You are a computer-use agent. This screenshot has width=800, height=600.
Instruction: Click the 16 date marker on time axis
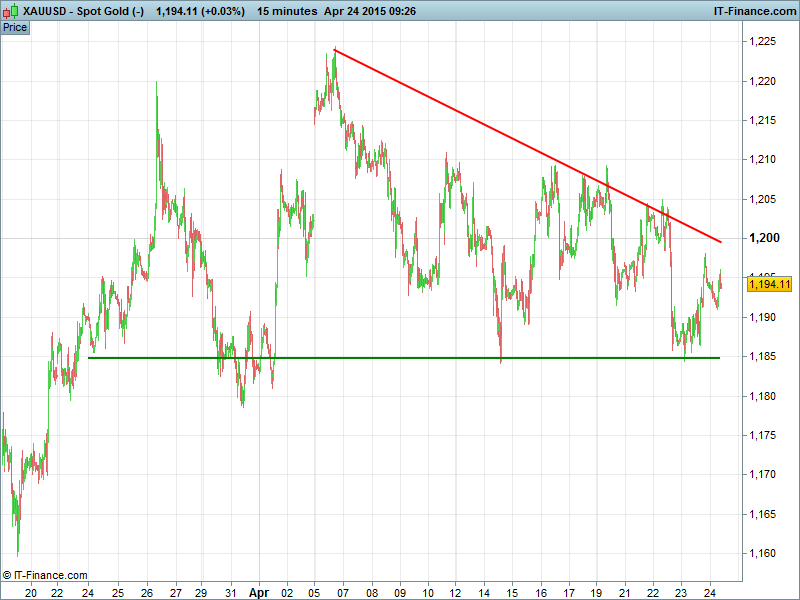coord(541,591)
